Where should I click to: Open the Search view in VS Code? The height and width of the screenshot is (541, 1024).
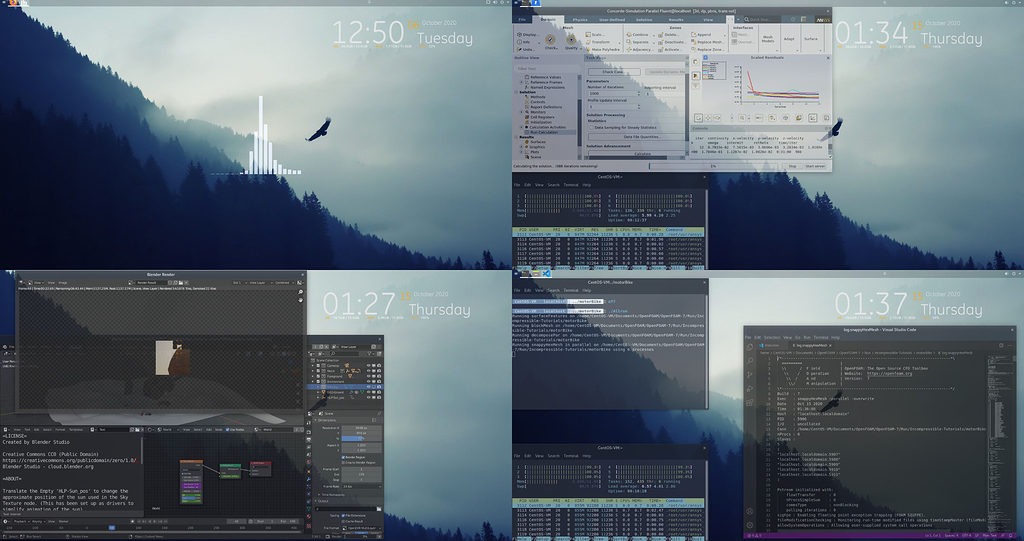click(x=749, y=359)
